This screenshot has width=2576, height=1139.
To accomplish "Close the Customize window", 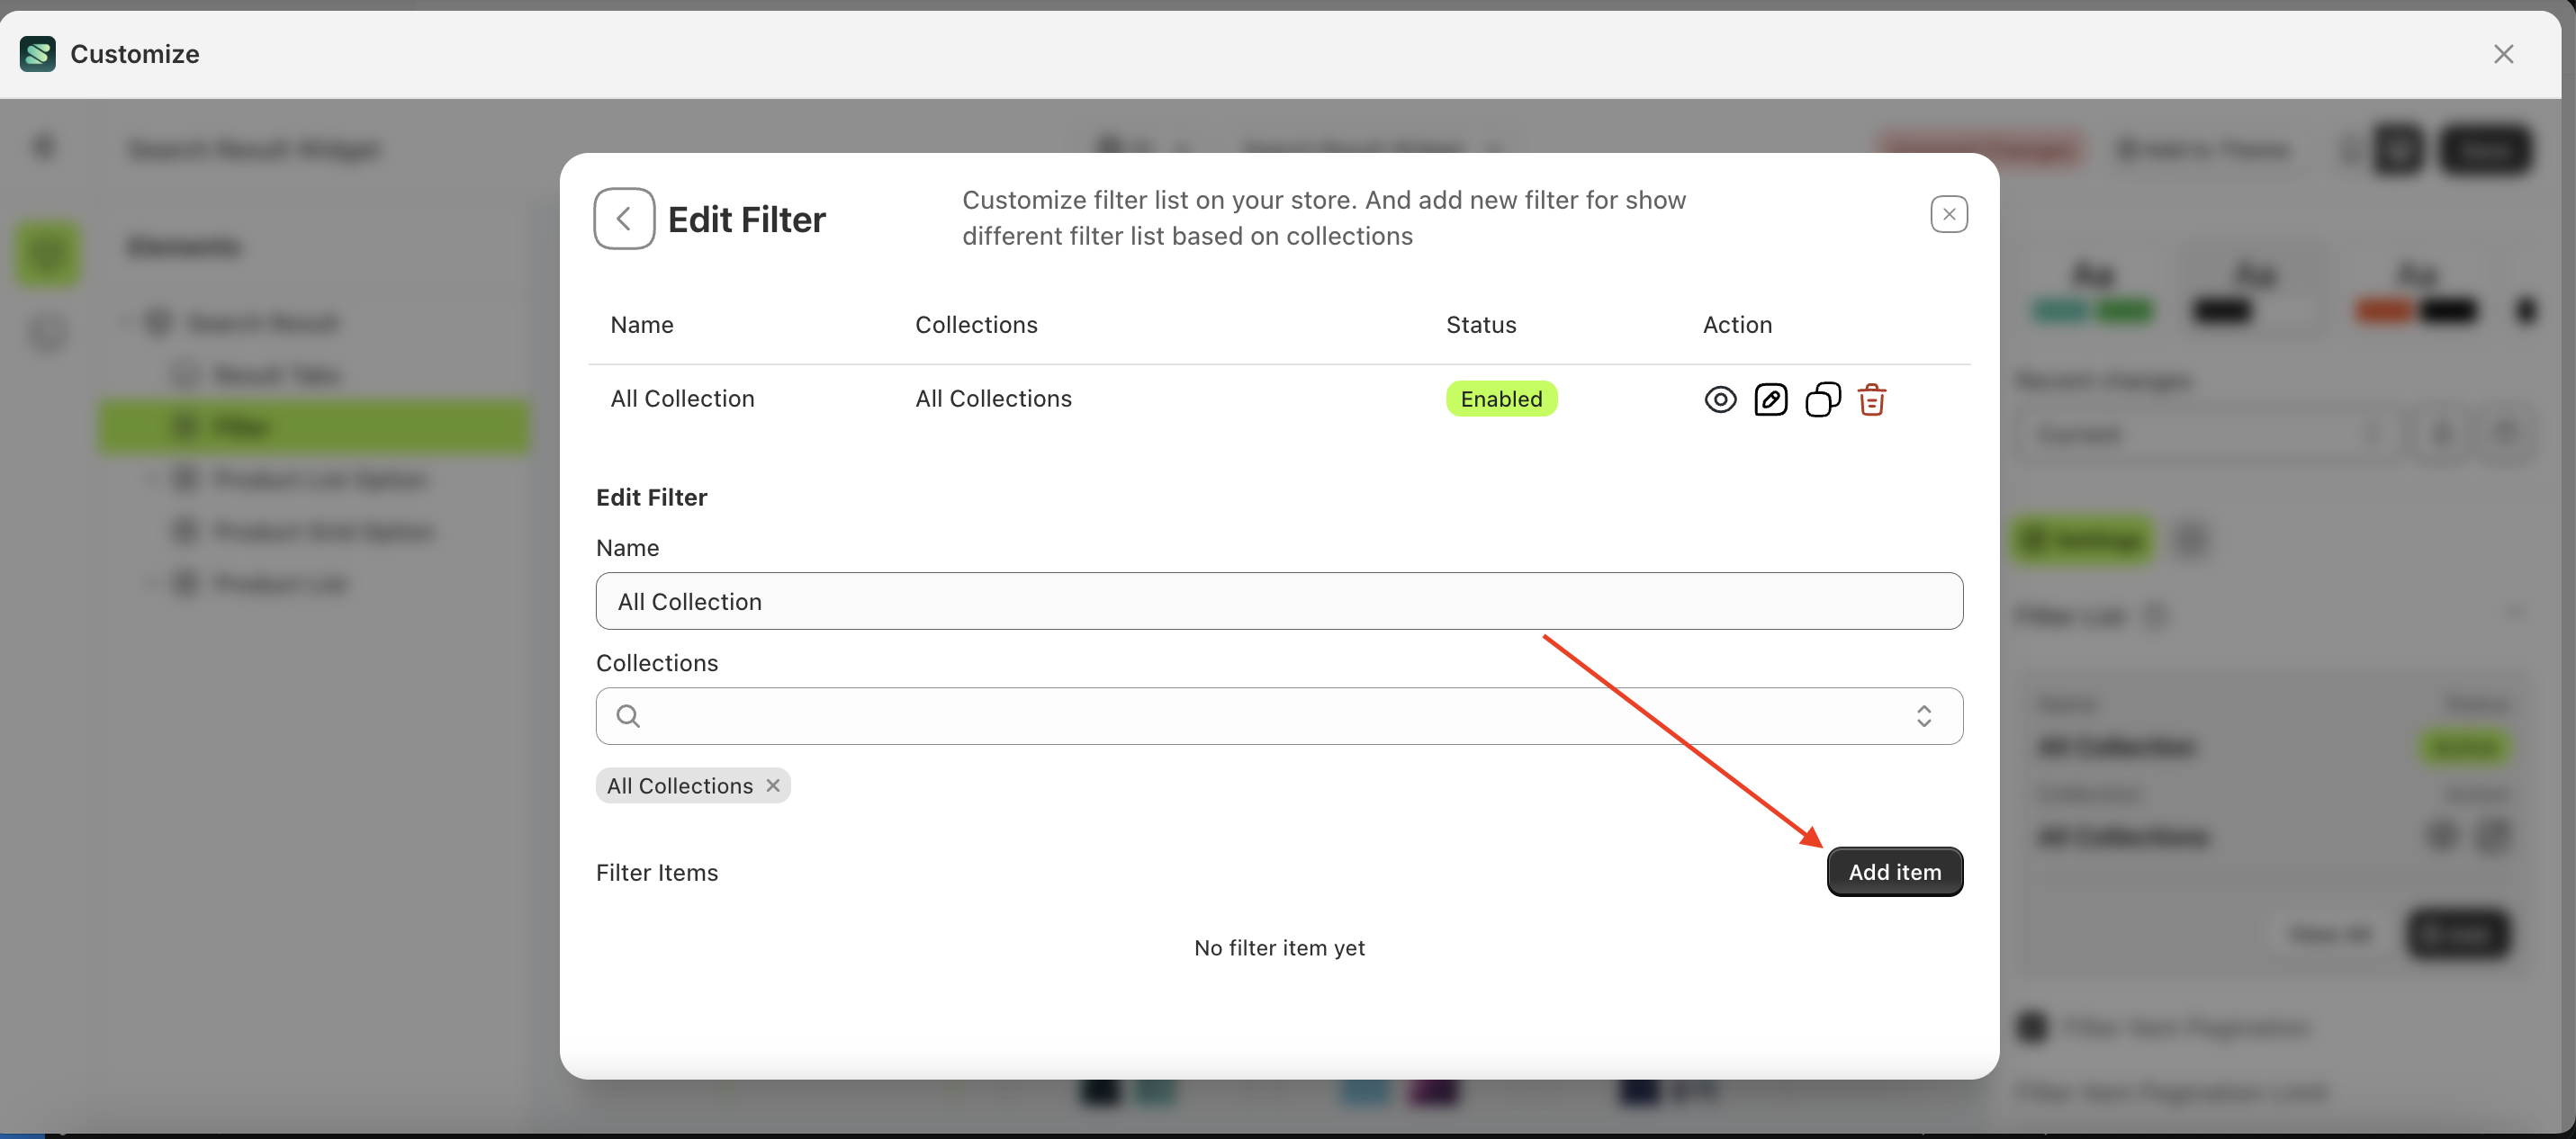I will pos(2503,54).
